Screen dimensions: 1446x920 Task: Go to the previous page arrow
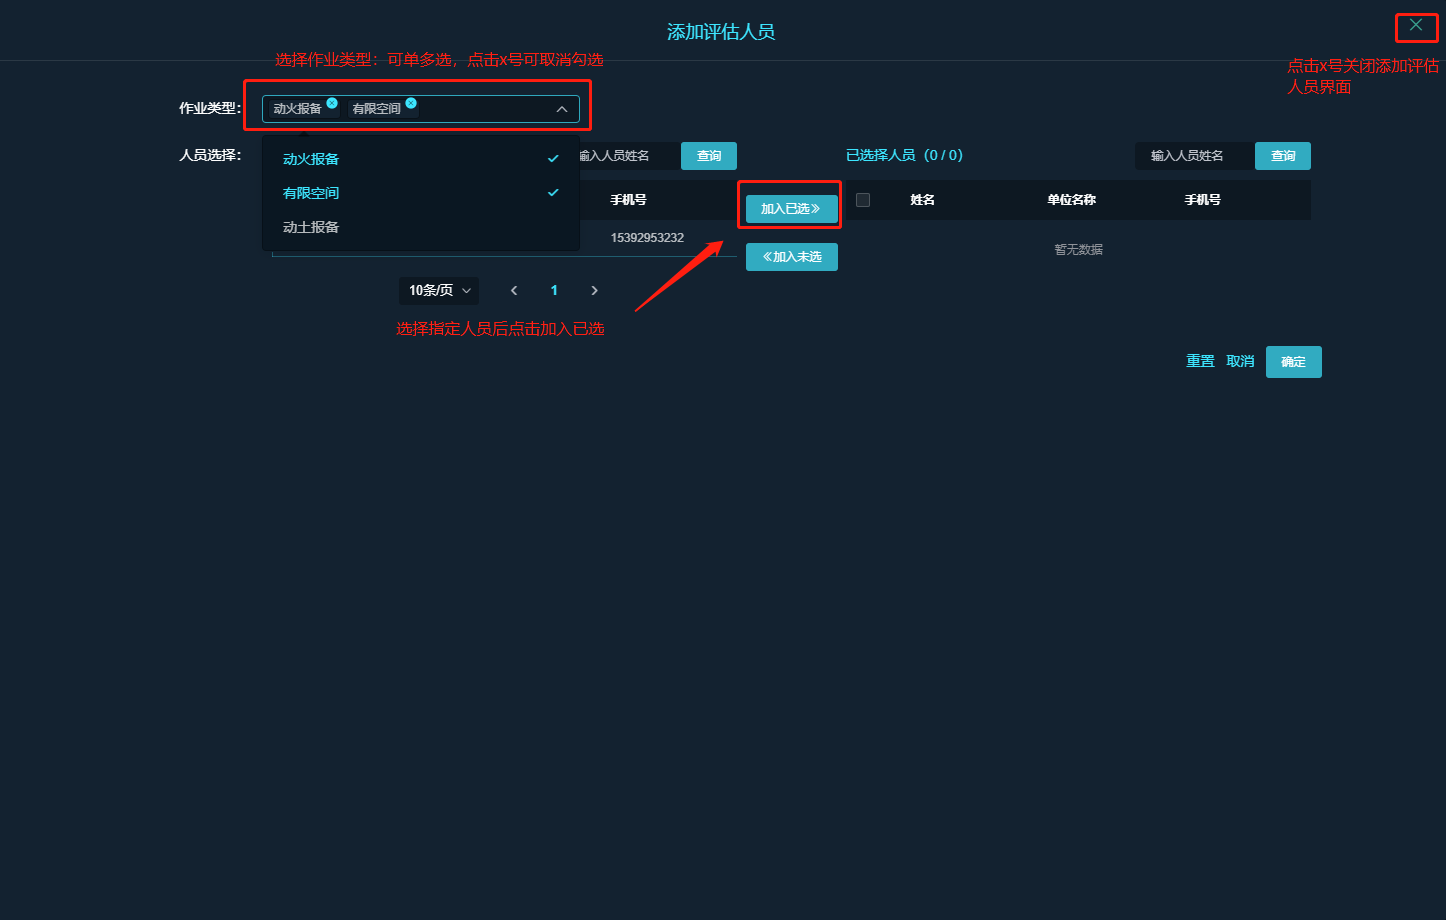tap(514, 291)
